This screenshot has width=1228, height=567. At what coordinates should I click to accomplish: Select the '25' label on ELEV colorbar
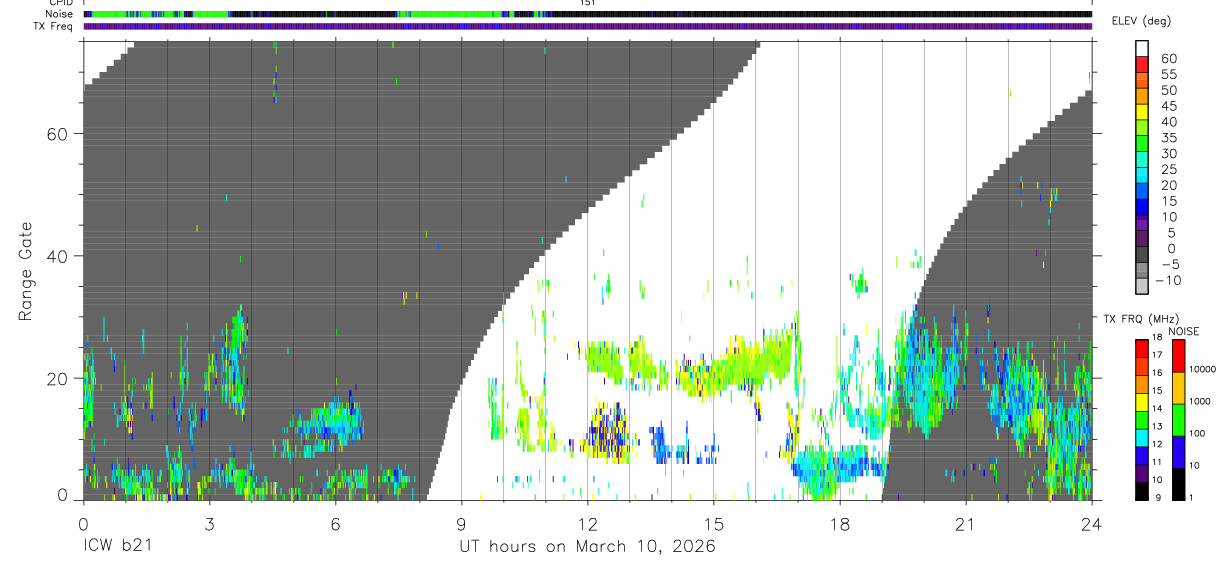pos(1169,170)
